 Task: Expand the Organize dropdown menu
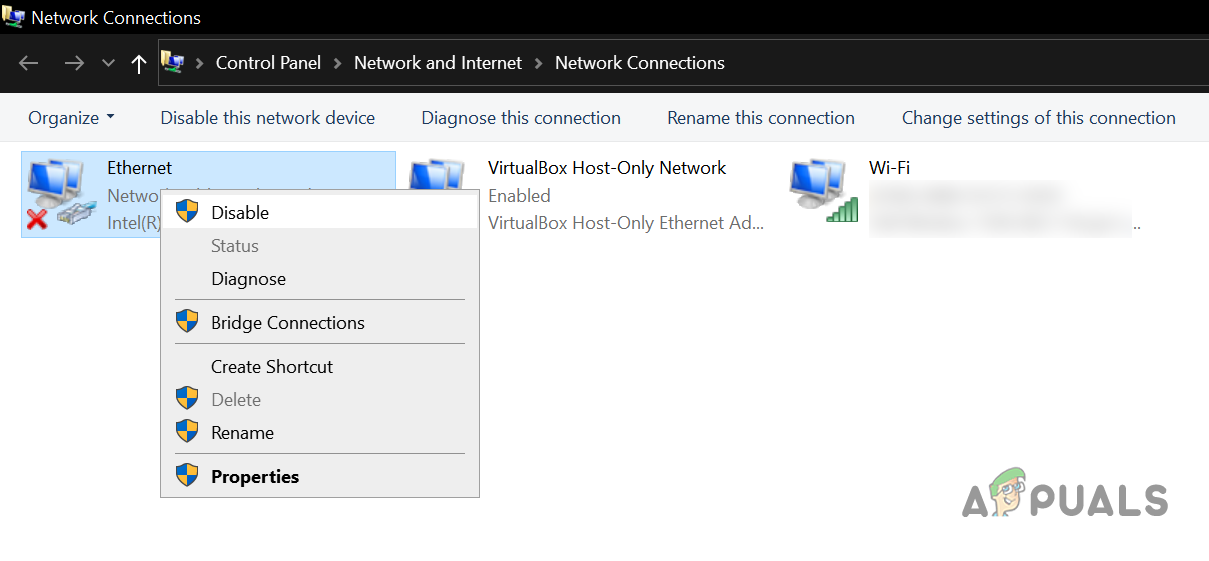[x=71, y=118]
